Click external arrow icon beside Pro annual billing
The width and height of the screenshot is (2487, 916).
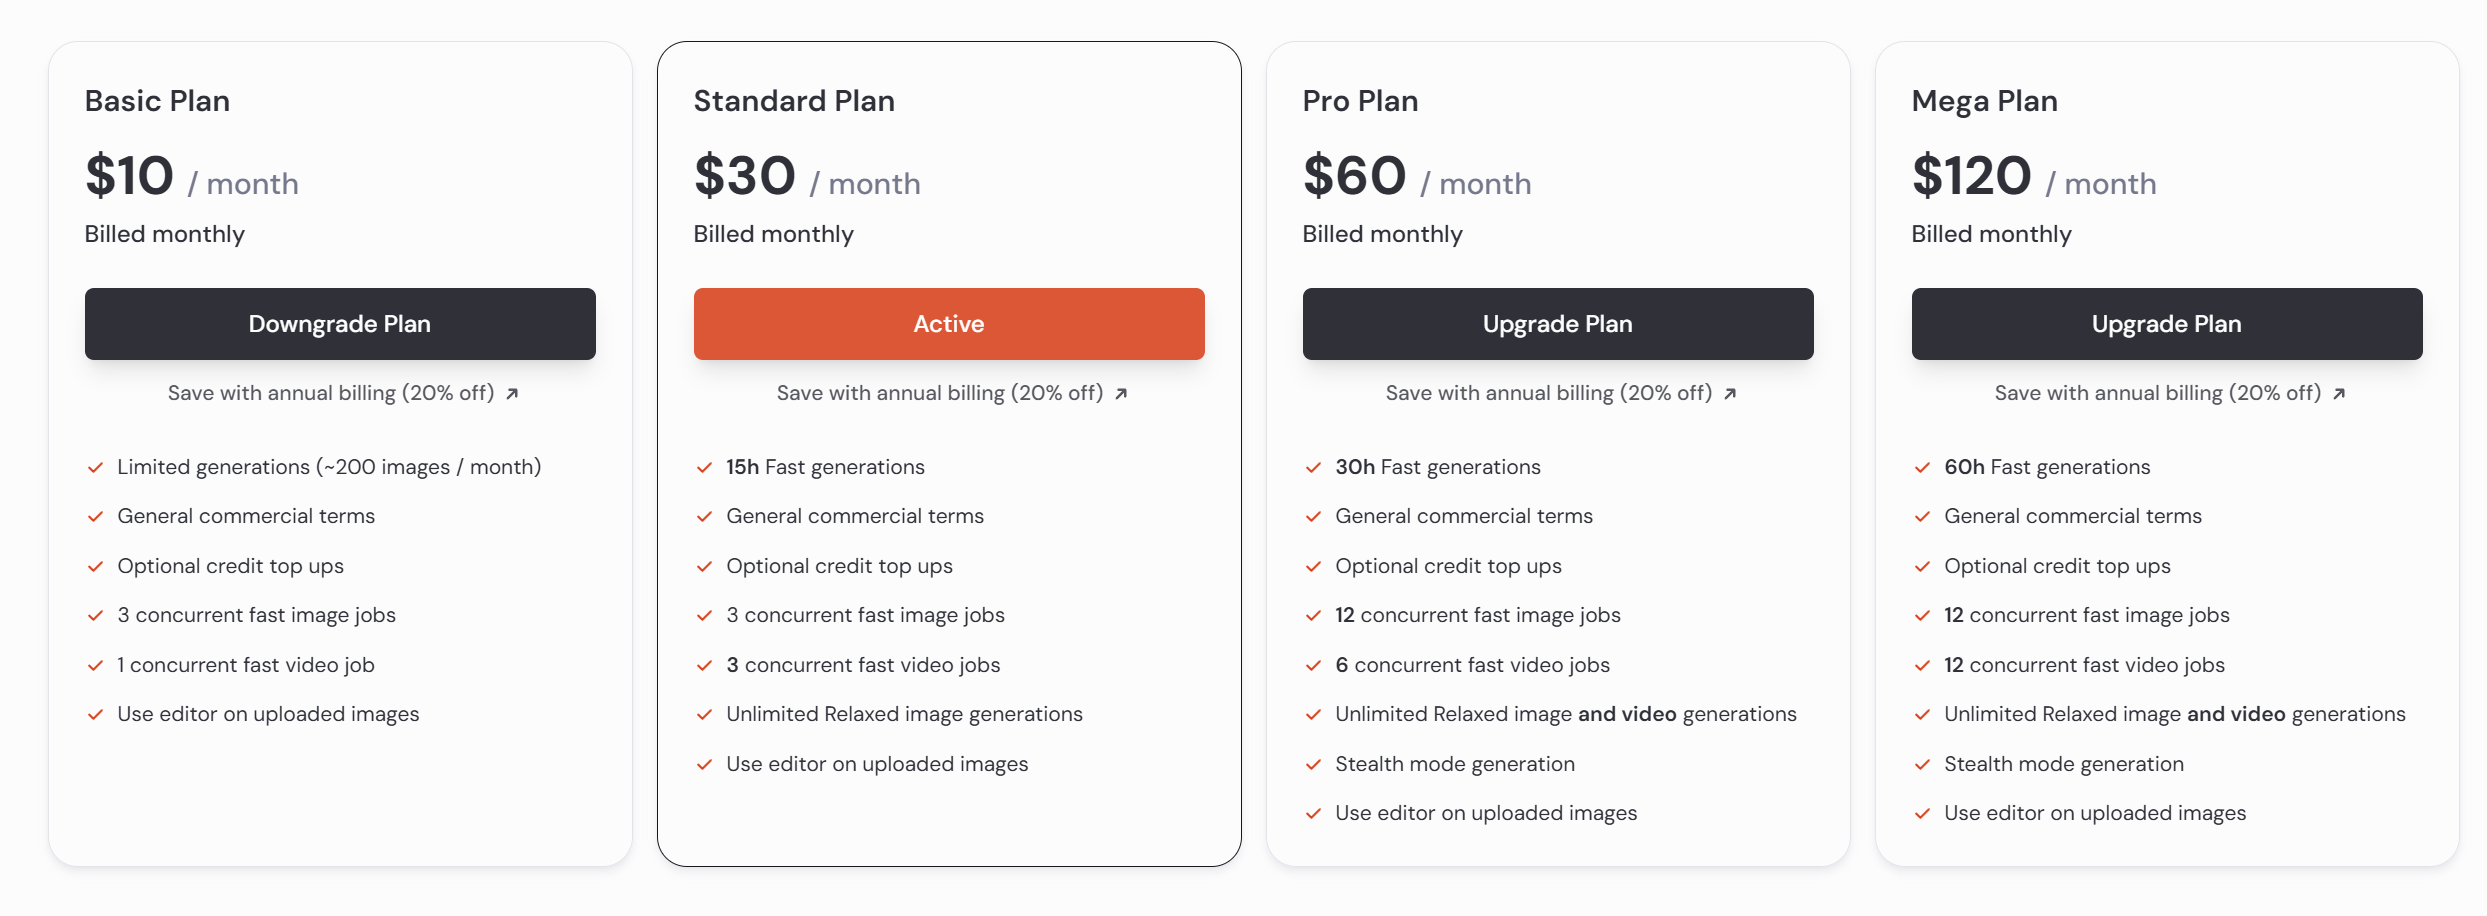(1730, 394)
